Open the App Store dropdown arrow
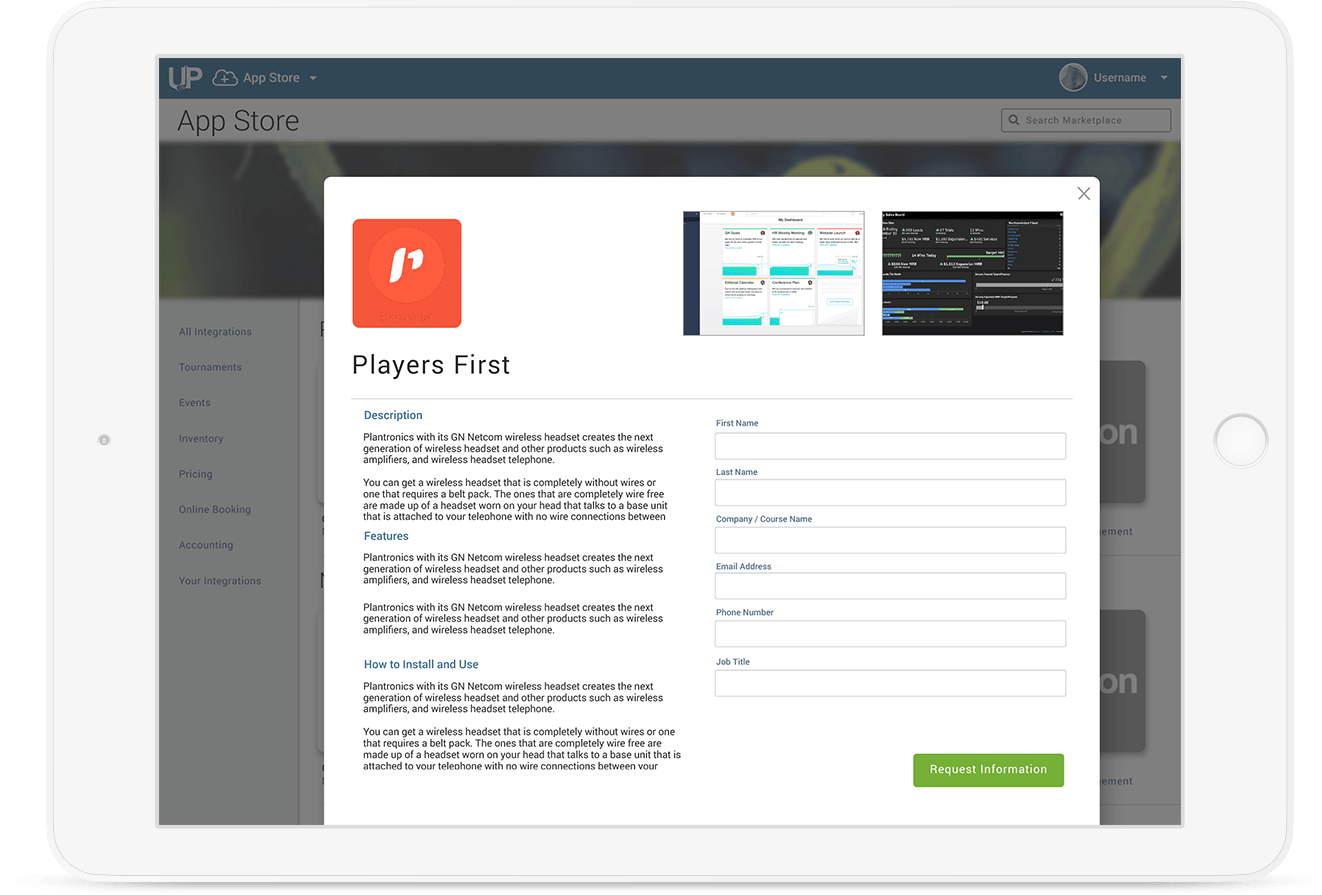Image resolution: width=1322 pixels, height=895 pixels. pos(313,78)
